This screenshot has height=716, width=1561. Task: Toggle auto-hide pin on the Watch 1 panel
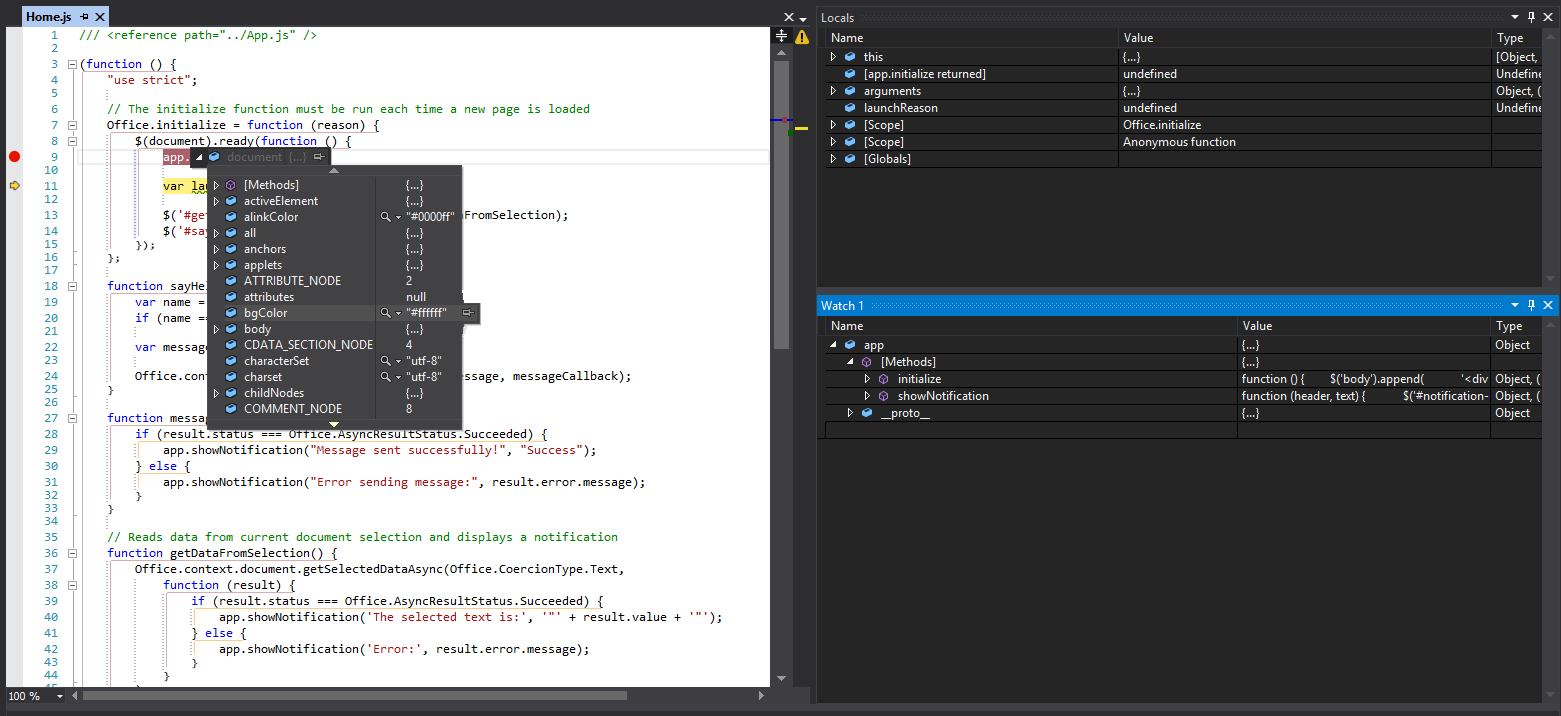point(1530,305)
